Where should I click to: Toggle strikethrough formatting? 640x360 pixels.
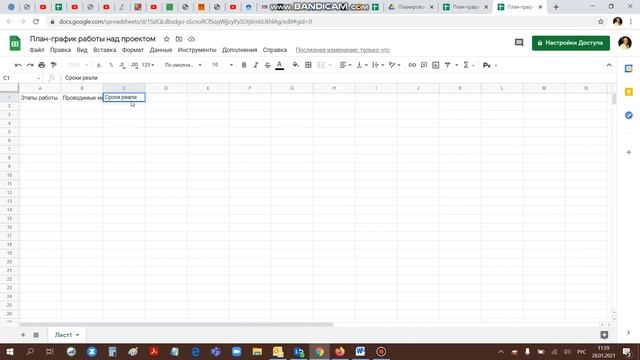[268, 65]
